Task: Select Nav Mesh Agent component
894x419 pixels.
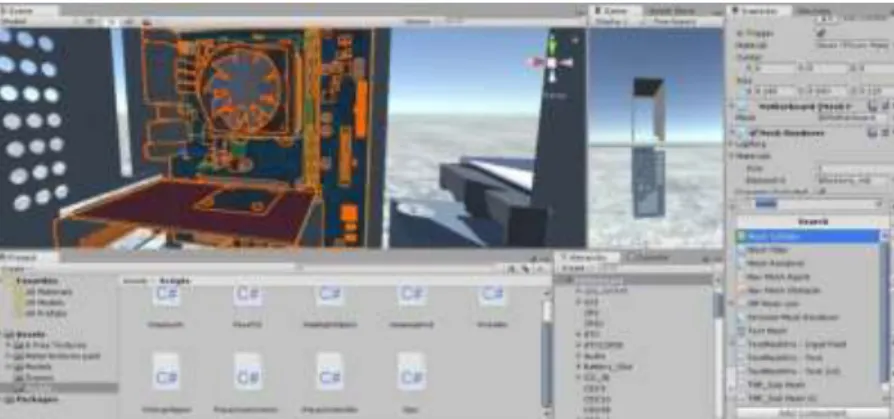Action: [807, 277]
